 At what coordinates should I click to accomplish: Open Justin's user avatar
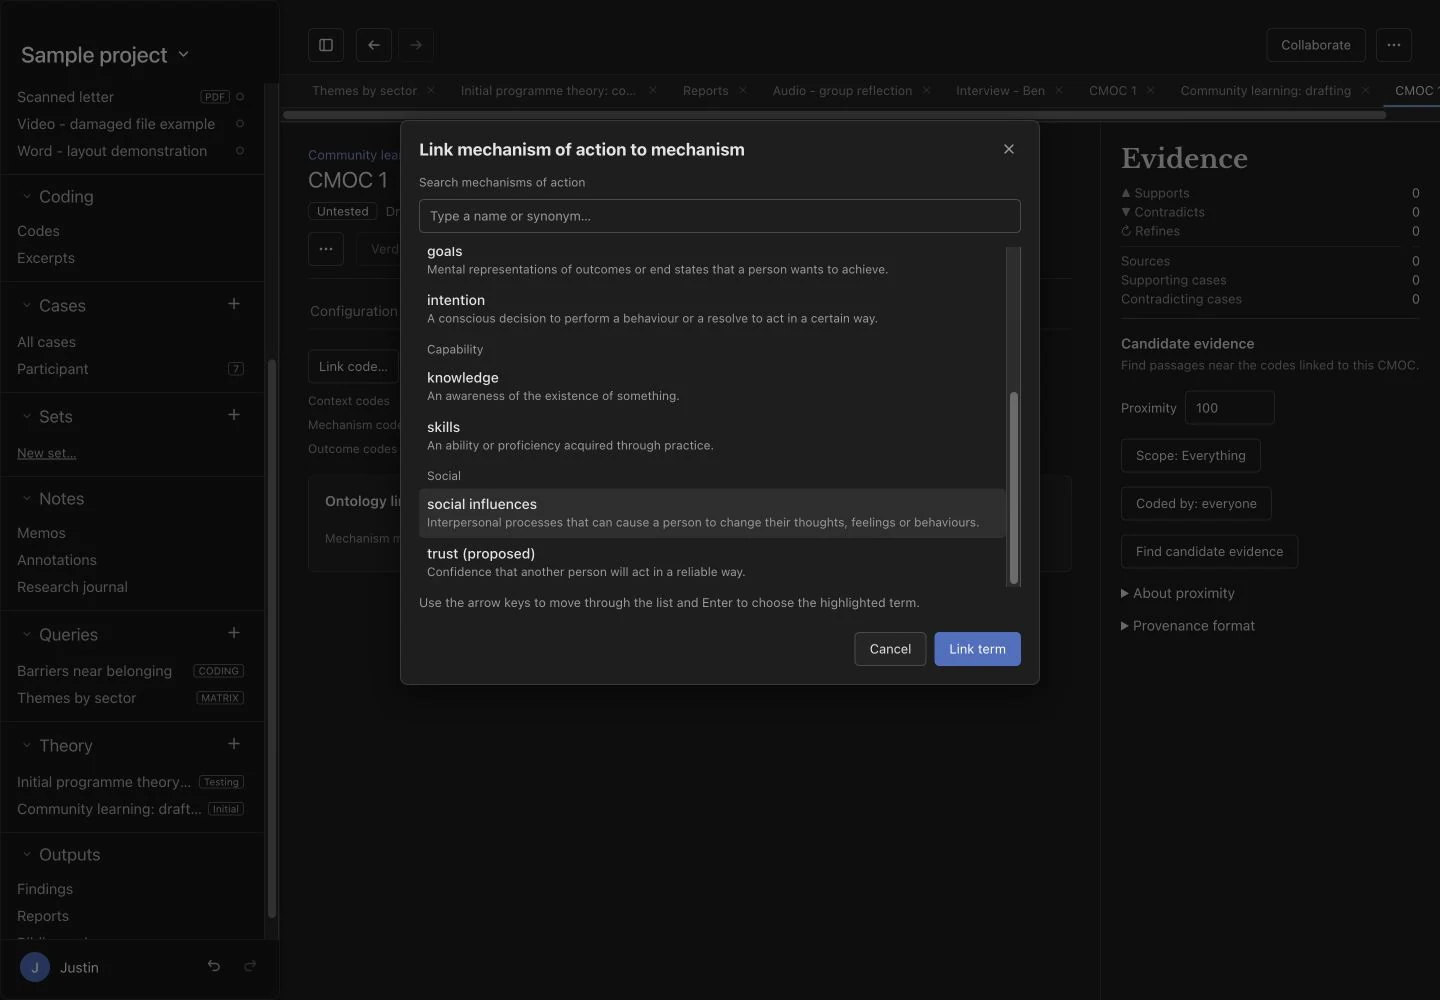coord(35,967)
